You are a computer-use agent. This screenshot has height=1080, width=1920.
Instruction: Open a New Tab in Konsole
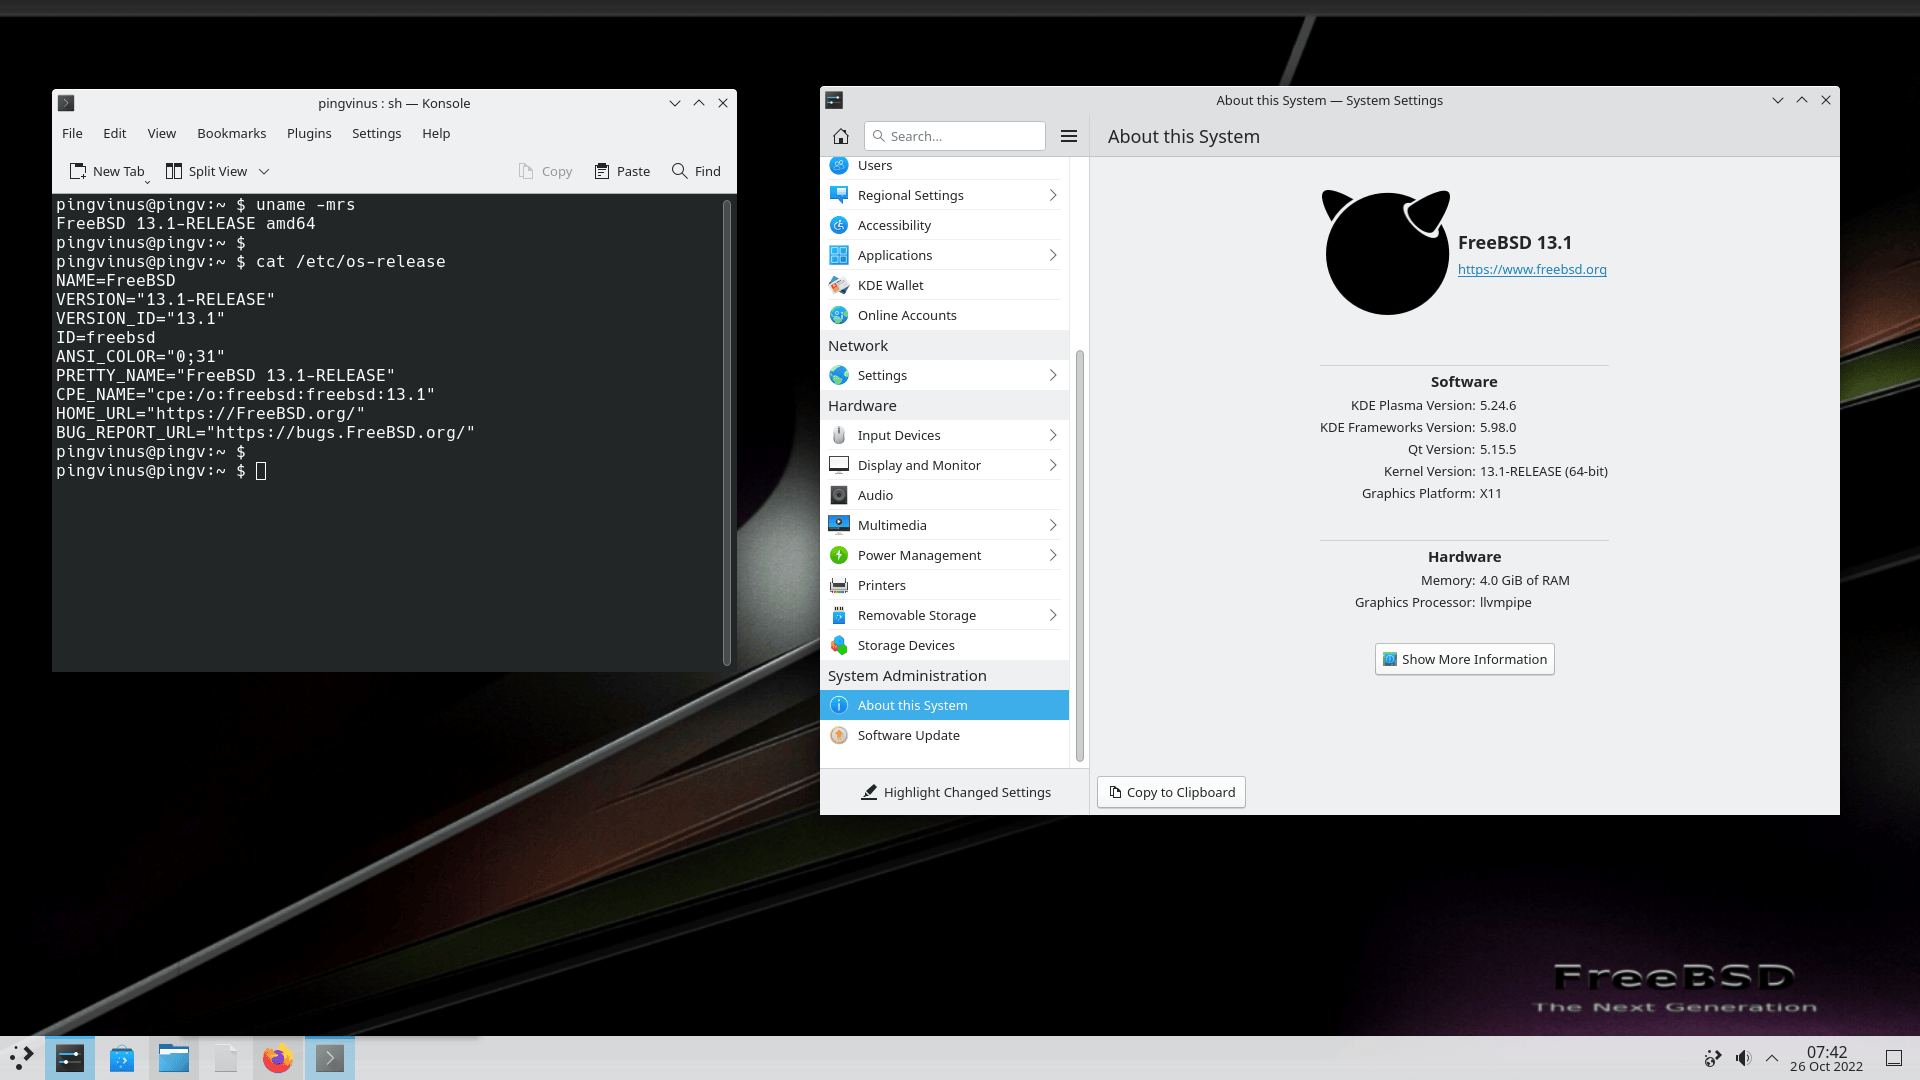106,171
